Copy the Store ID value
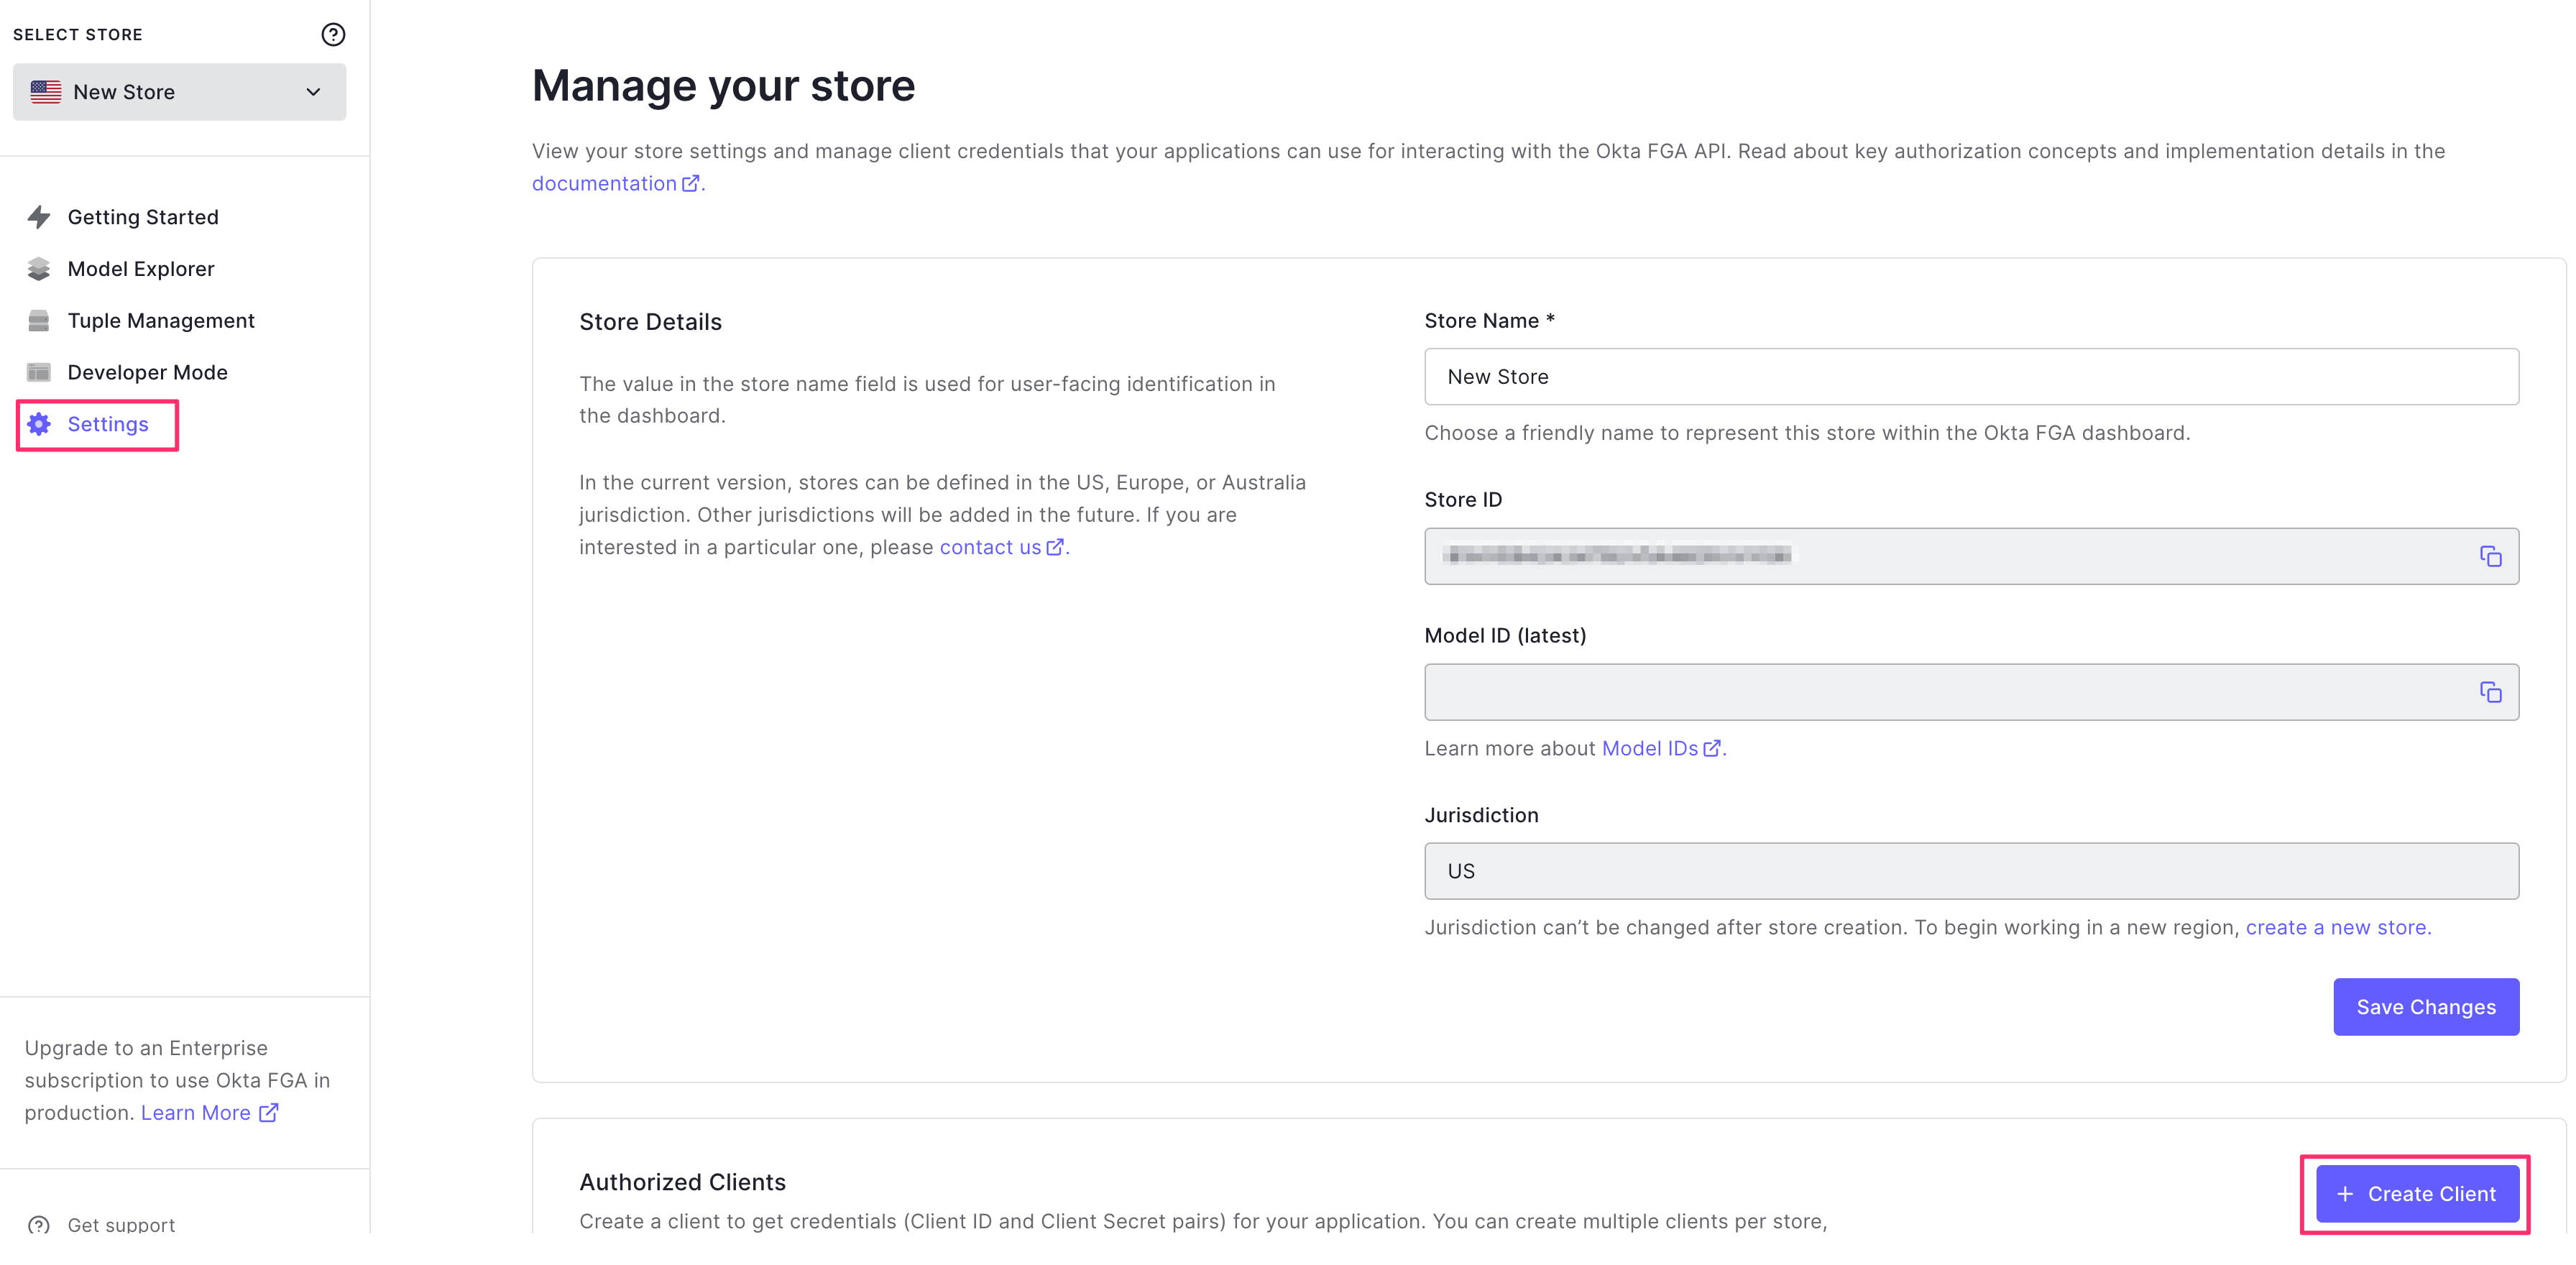The height and width of the screenshot is (1265, 2576). point(2490,556)
